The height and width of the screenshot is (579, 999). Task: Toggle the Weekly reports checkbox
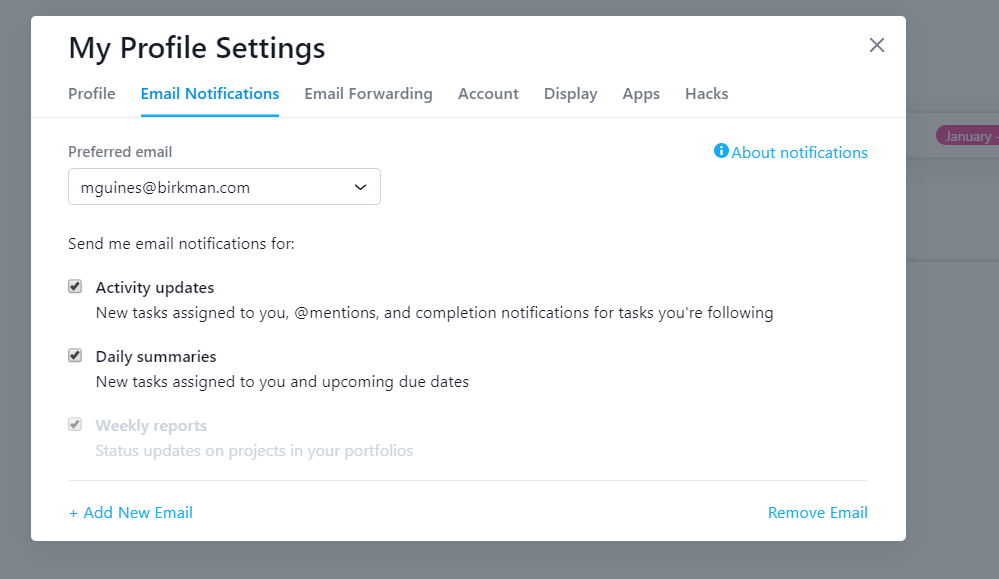(x=75, y=425)
